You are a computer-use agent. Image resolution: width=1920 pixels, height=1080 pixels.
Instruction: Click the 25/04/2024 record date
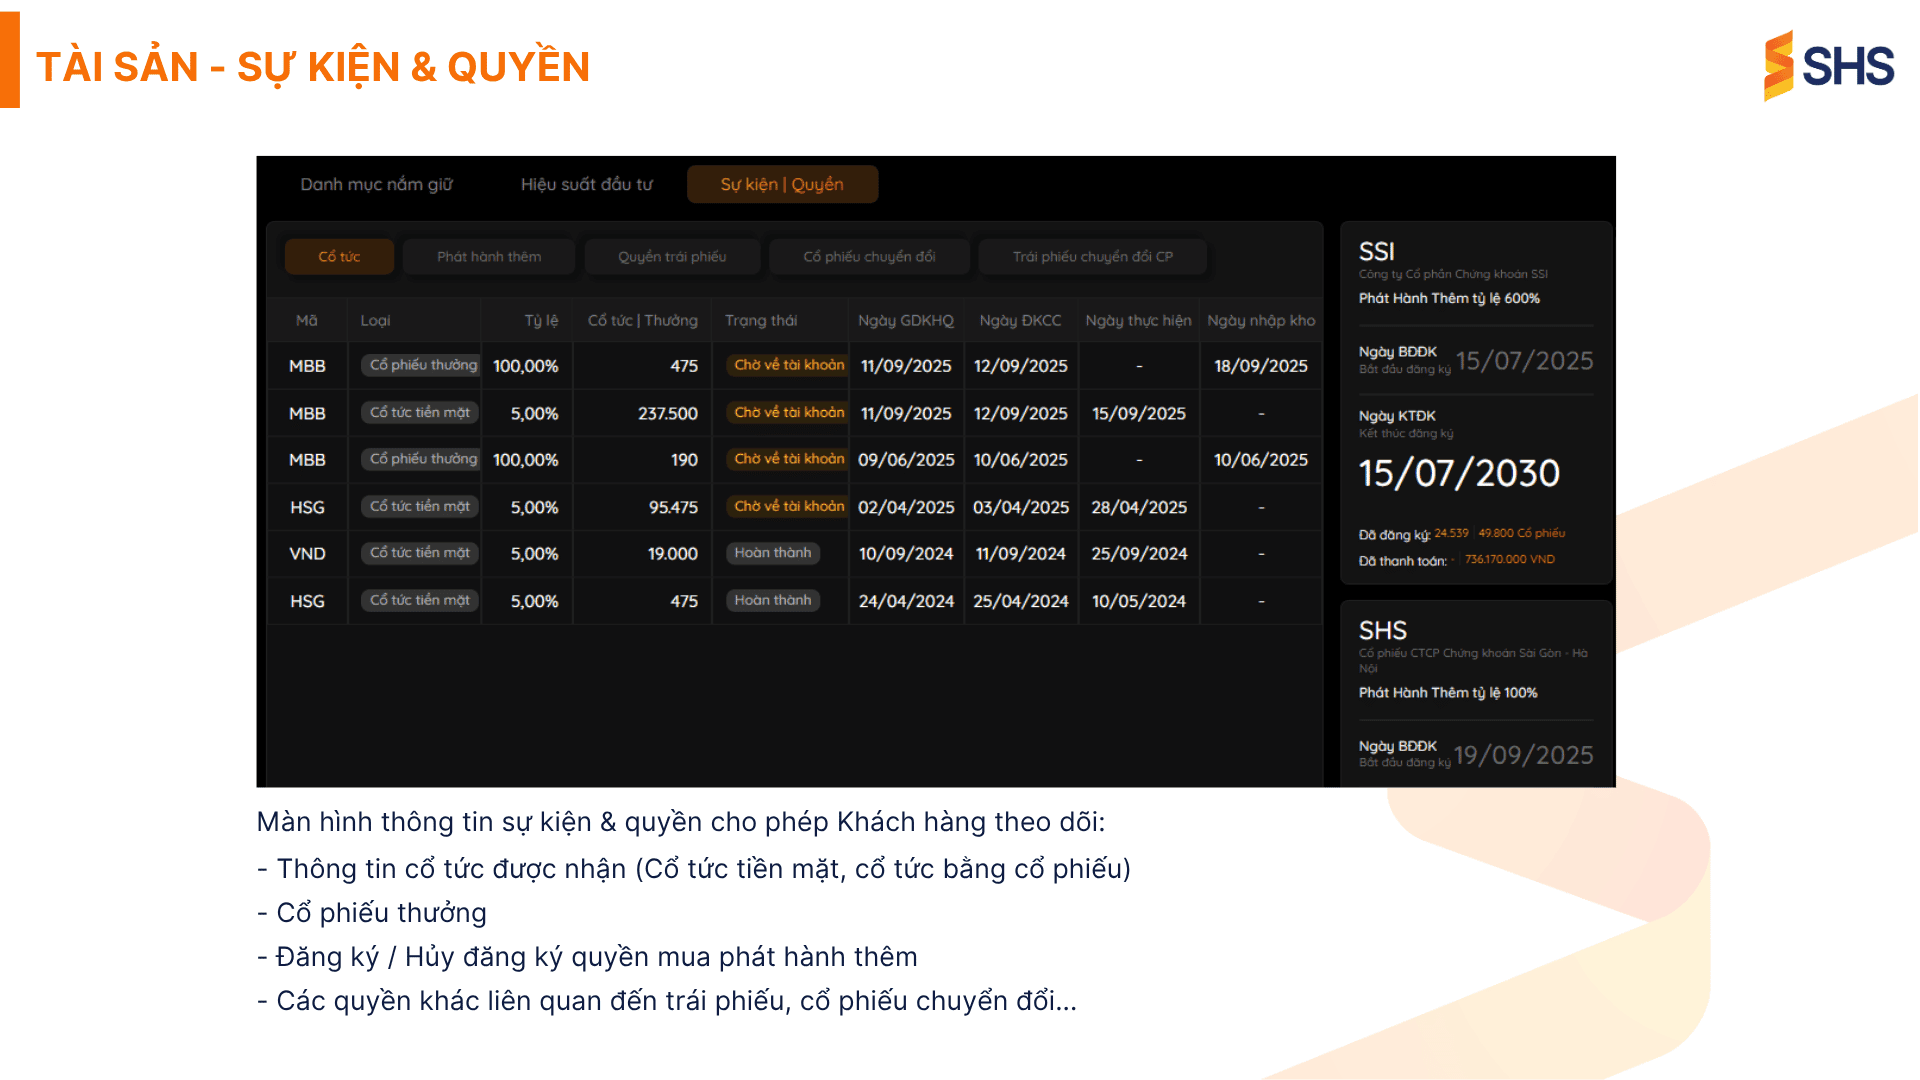1021,601
